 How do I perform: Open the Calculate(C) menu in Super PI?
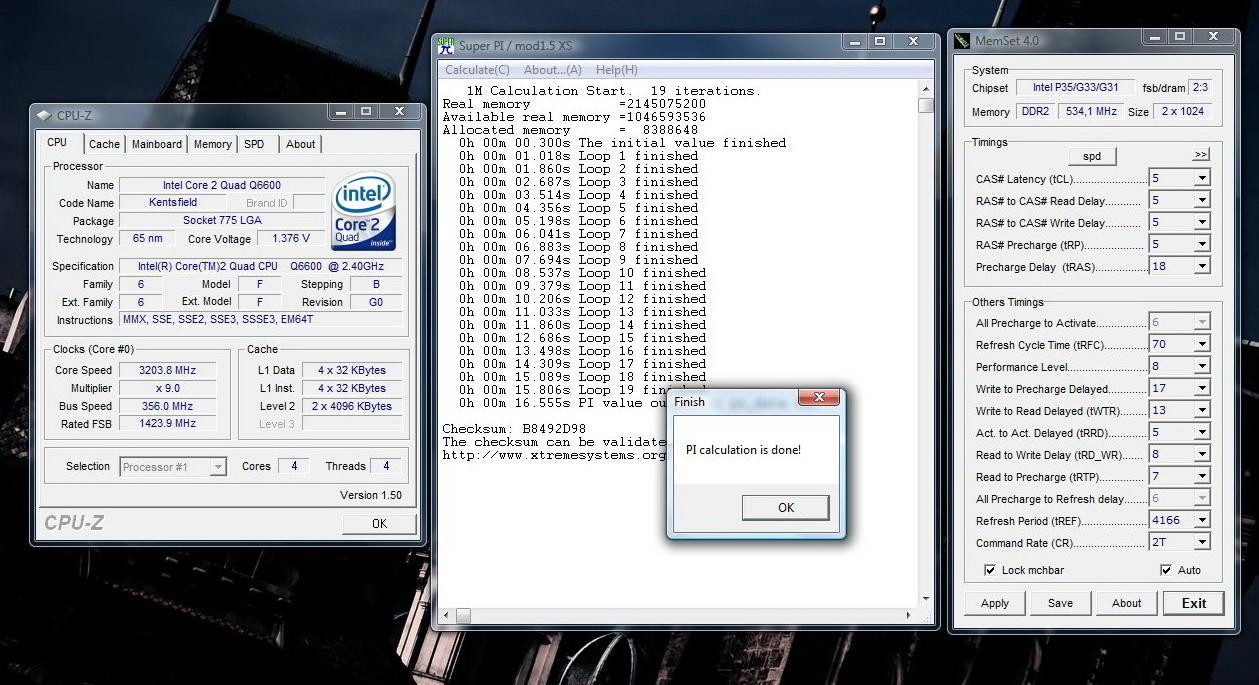pyautogui.click(x=477, y=70)
